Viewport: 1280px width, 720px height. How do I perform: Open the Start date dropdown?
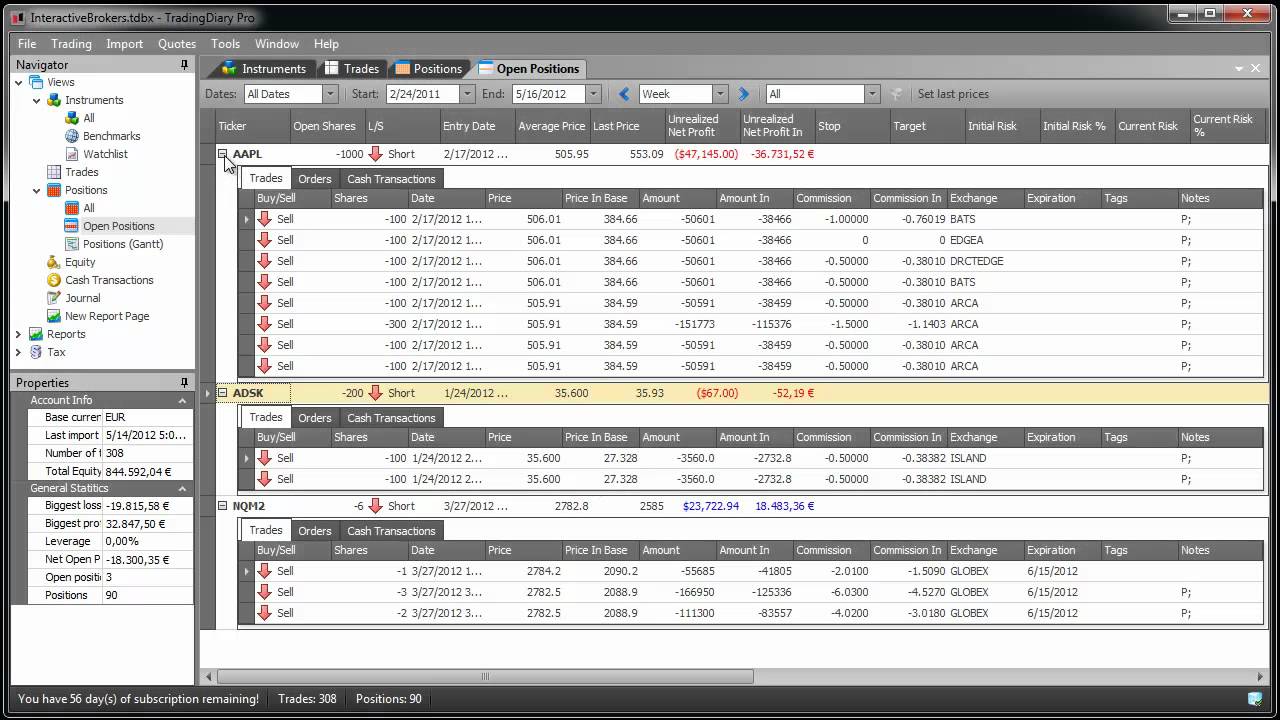pyautogui.click(x=466, y=94)
